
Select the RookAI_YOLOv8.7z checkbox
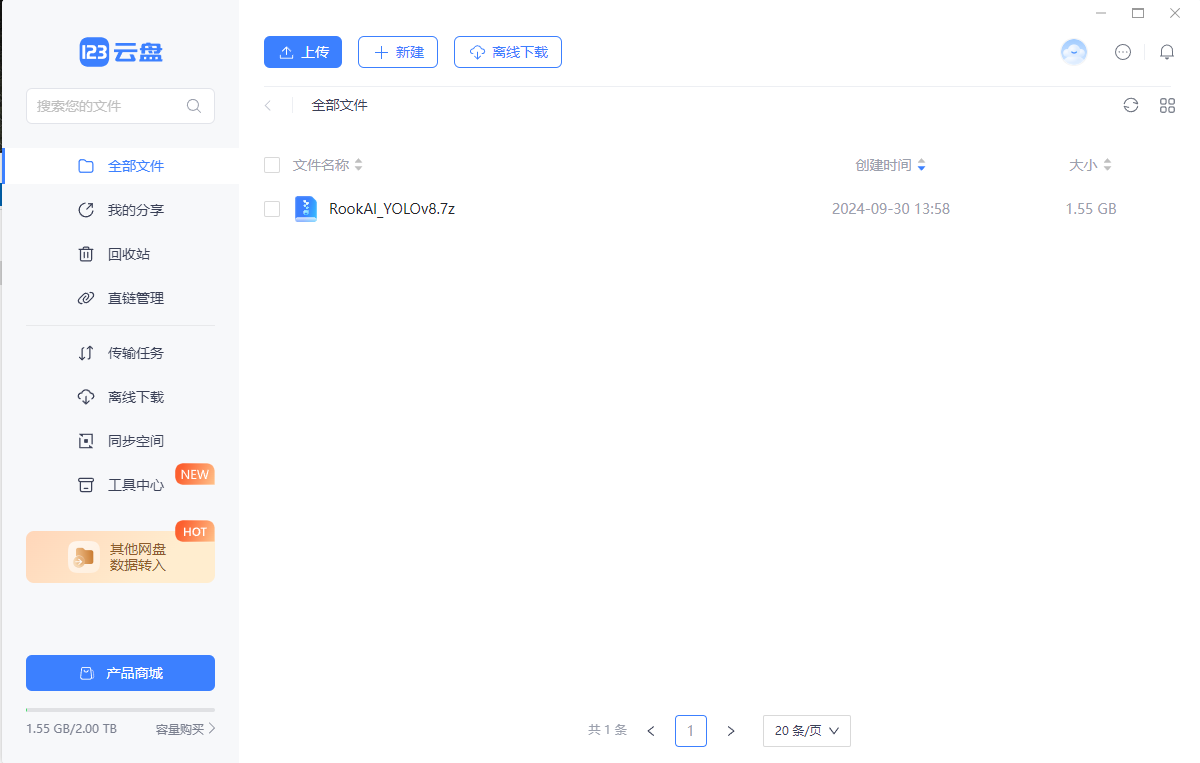coord(272,209)
